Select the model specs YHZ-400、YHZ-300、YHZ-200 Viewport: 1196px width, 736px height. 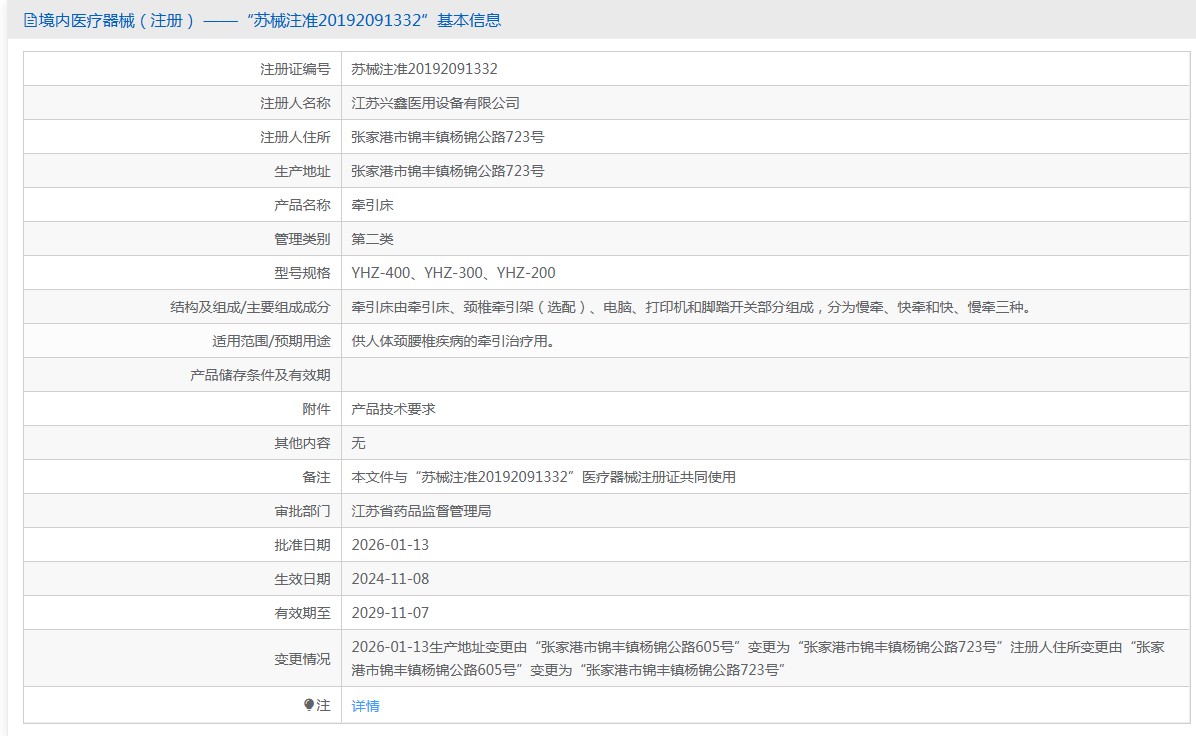point(453,273)
